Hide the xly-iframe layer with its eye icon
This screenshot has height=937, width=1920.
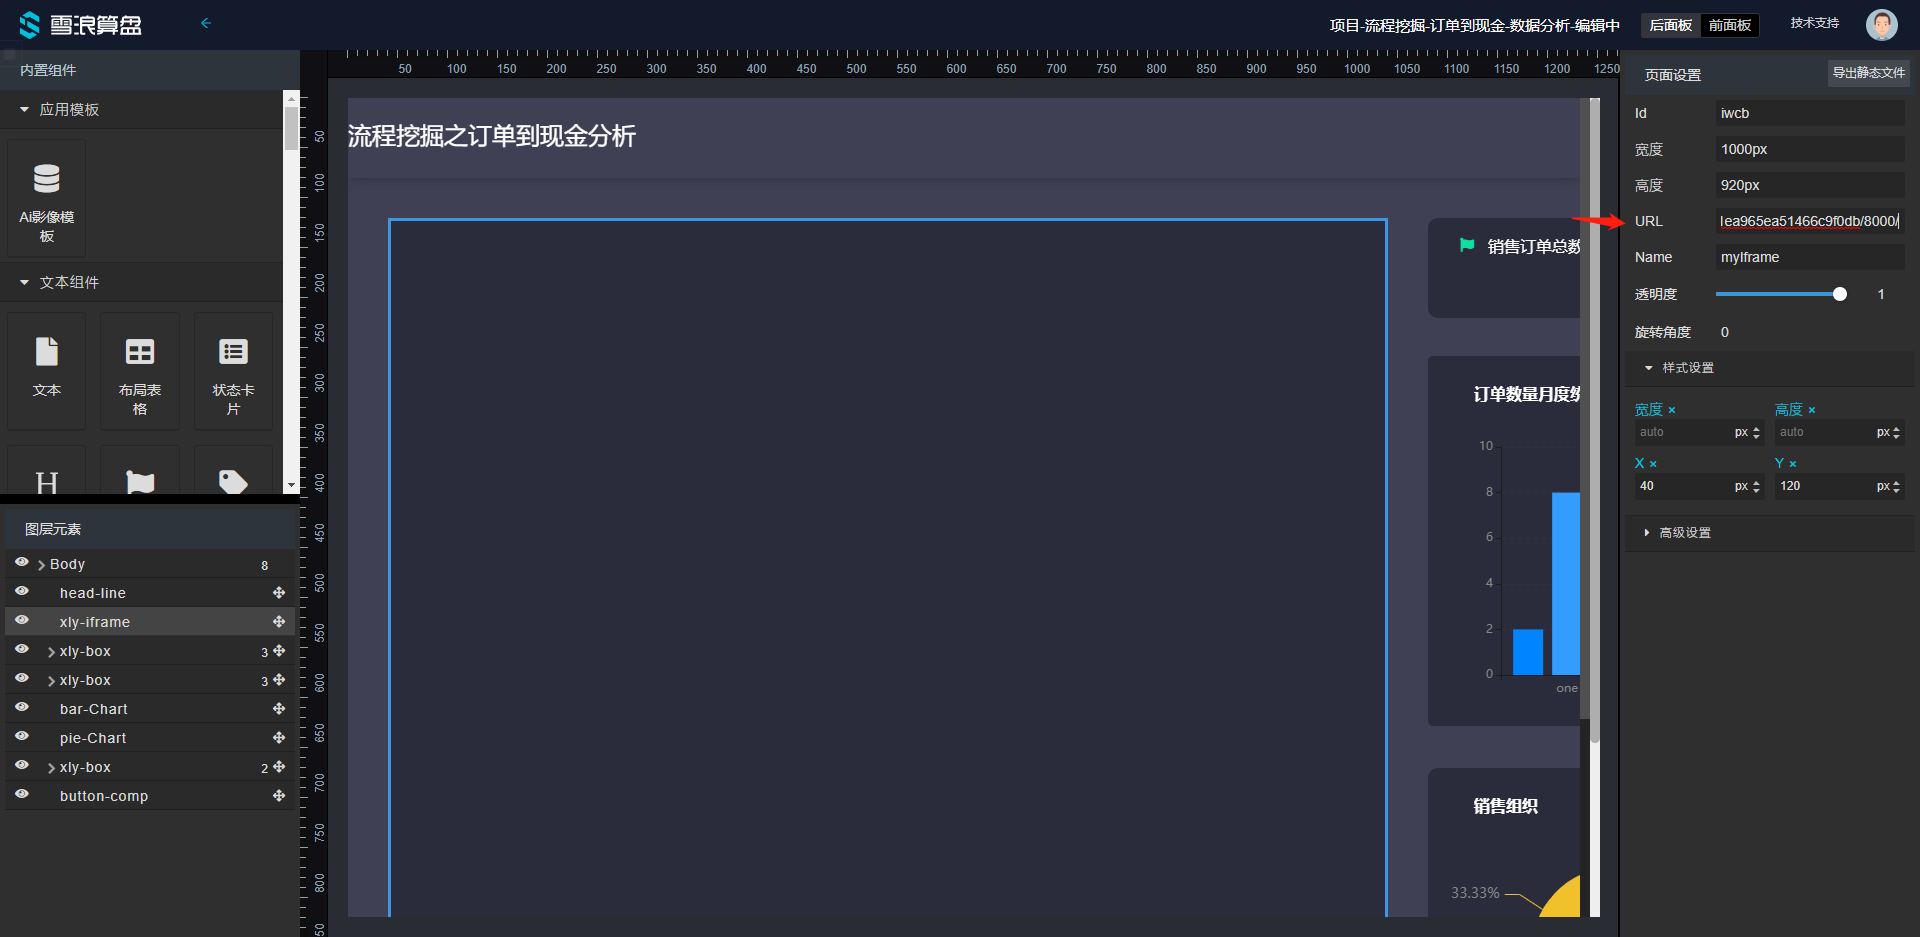pyautogui.click(x=21, y=621)
